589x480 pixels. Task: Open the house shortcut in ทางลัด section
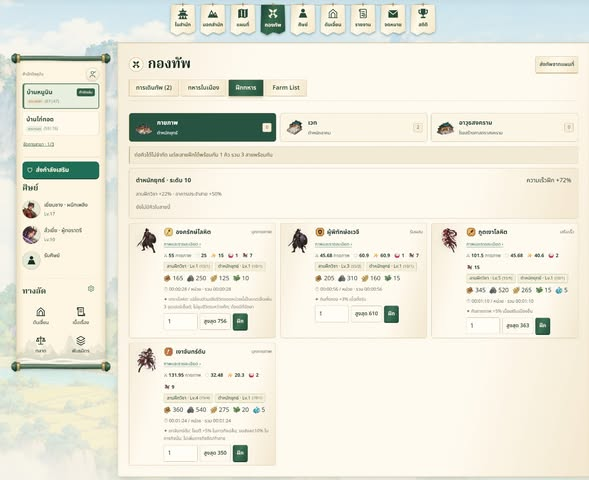click(x=41, y=315)
